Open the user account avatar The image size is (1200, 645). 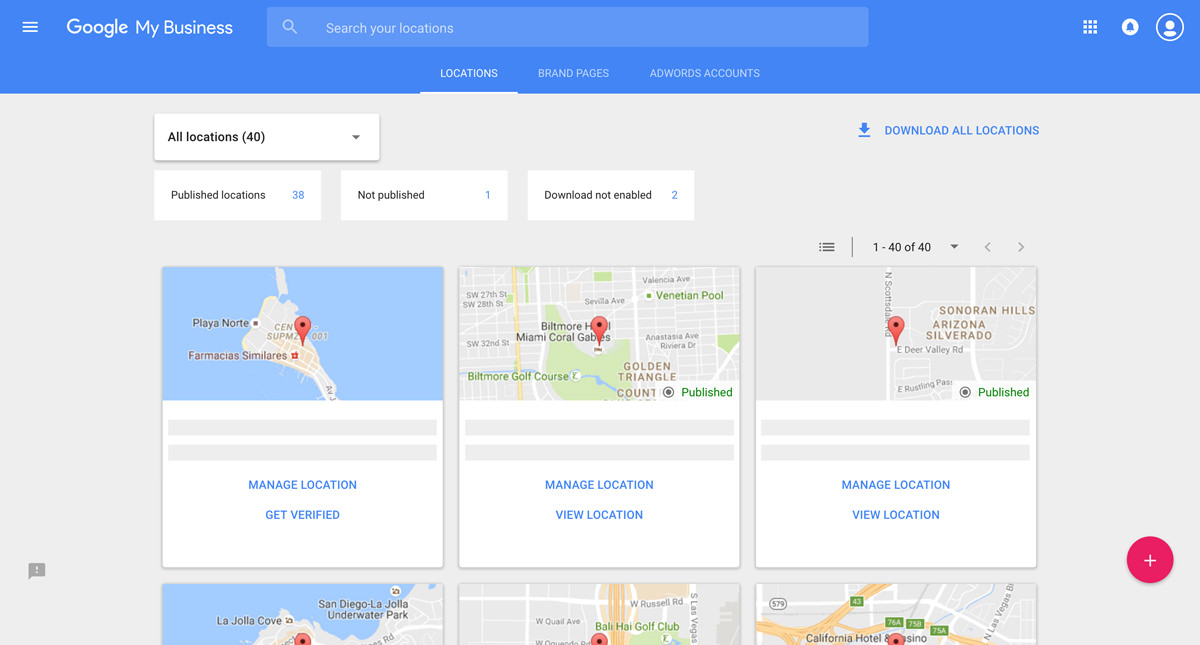pos(1169,27)
